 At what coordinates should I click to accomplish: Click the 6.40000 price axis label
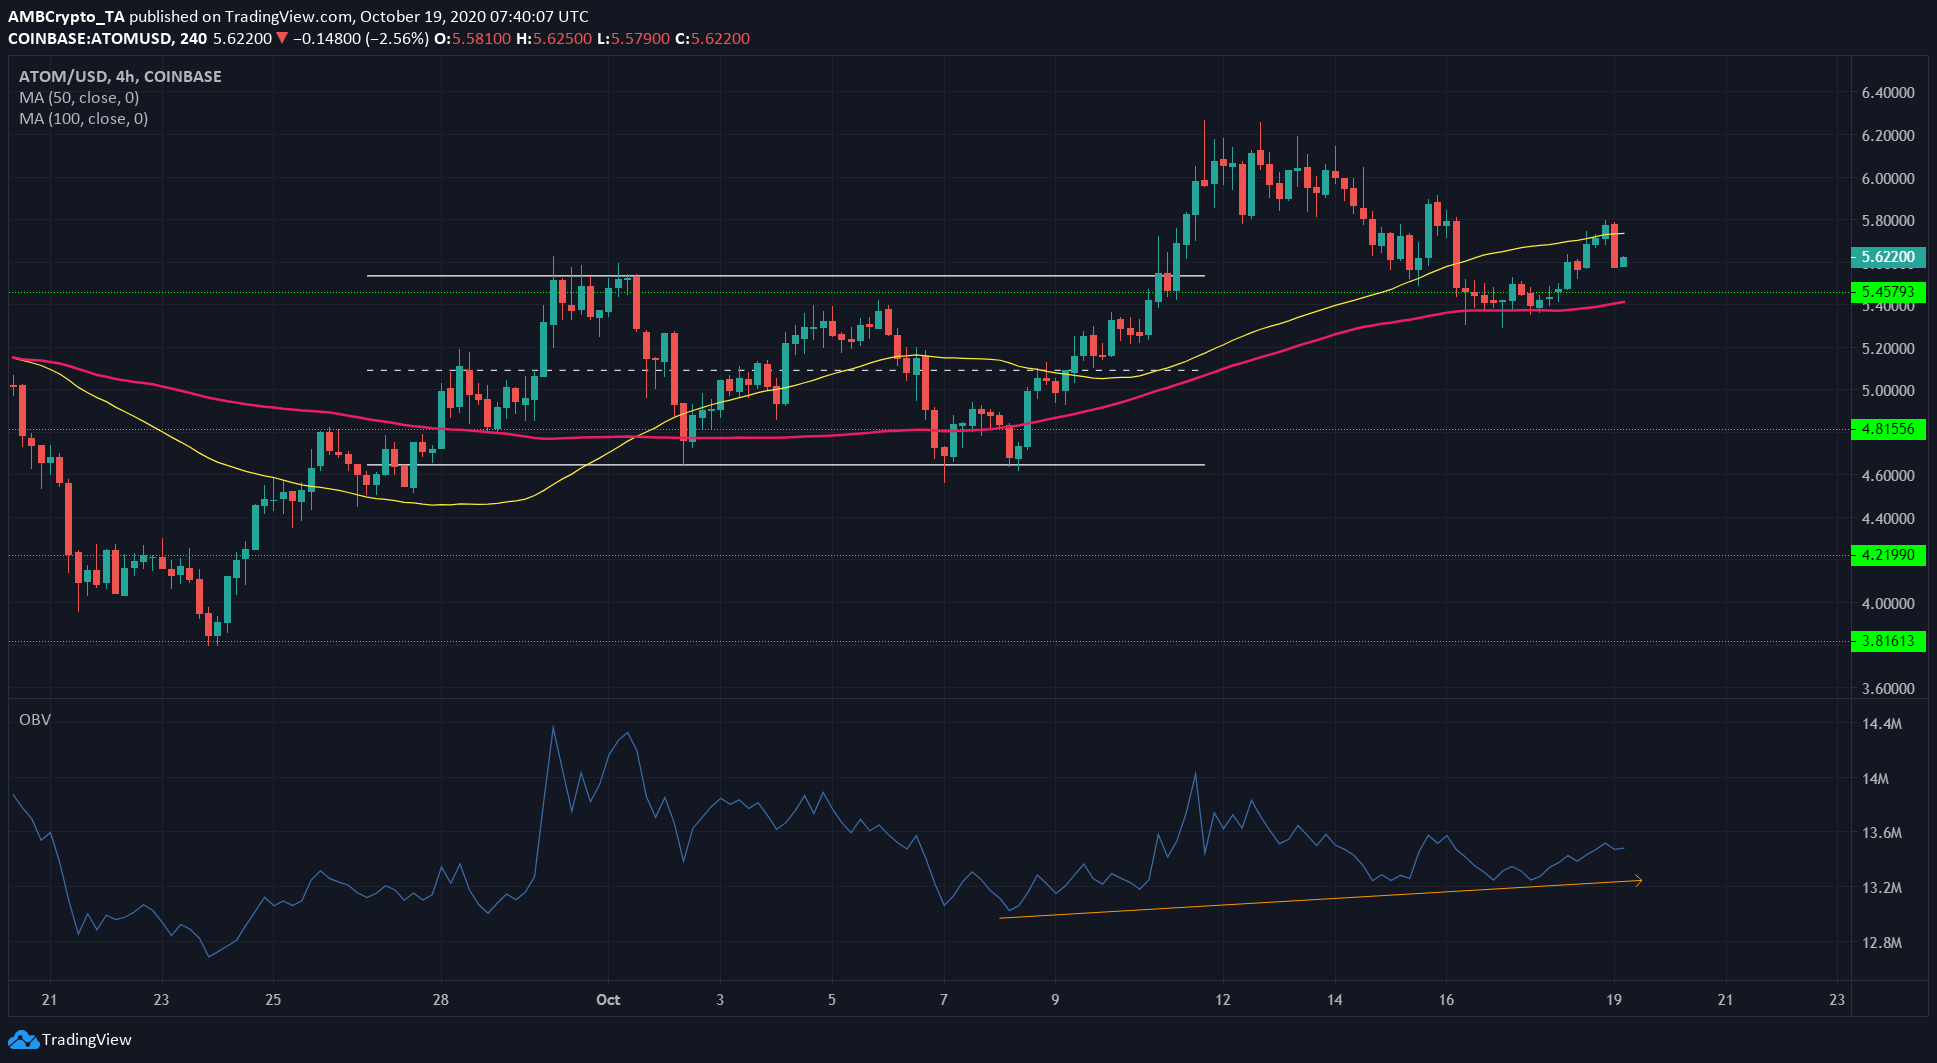[1888, 93]
